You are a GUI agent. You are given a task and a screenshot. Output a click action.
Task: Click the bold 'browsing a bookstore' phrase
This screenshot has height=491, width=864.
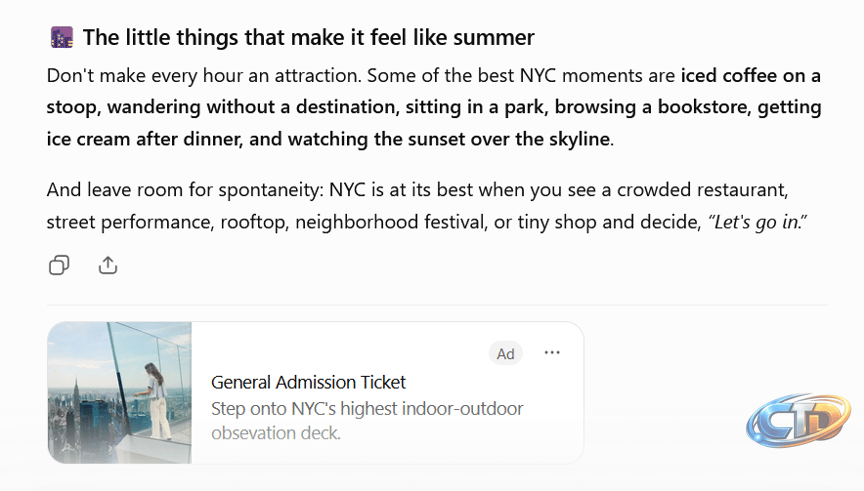click(652, 107)
